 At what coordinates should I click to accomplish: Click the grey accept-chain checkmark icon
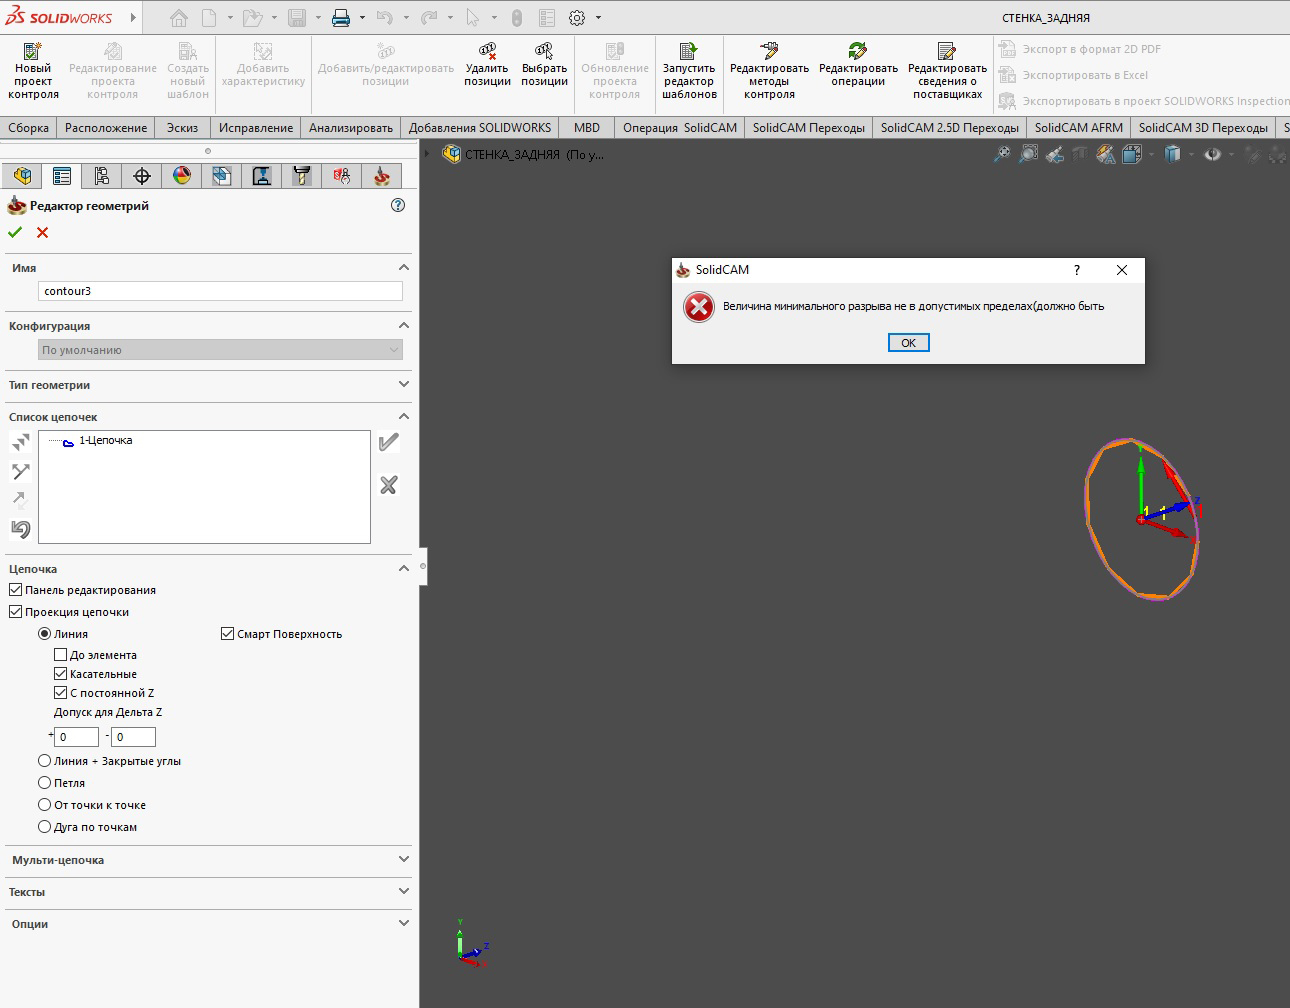coord(389,442)
